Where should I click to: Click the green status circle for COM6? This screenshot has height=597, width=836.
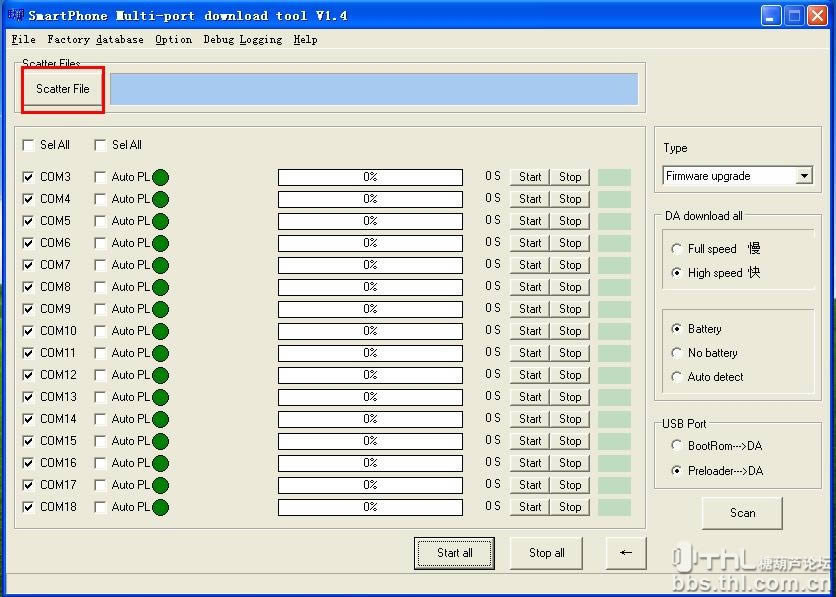click(x=160, y=243)
